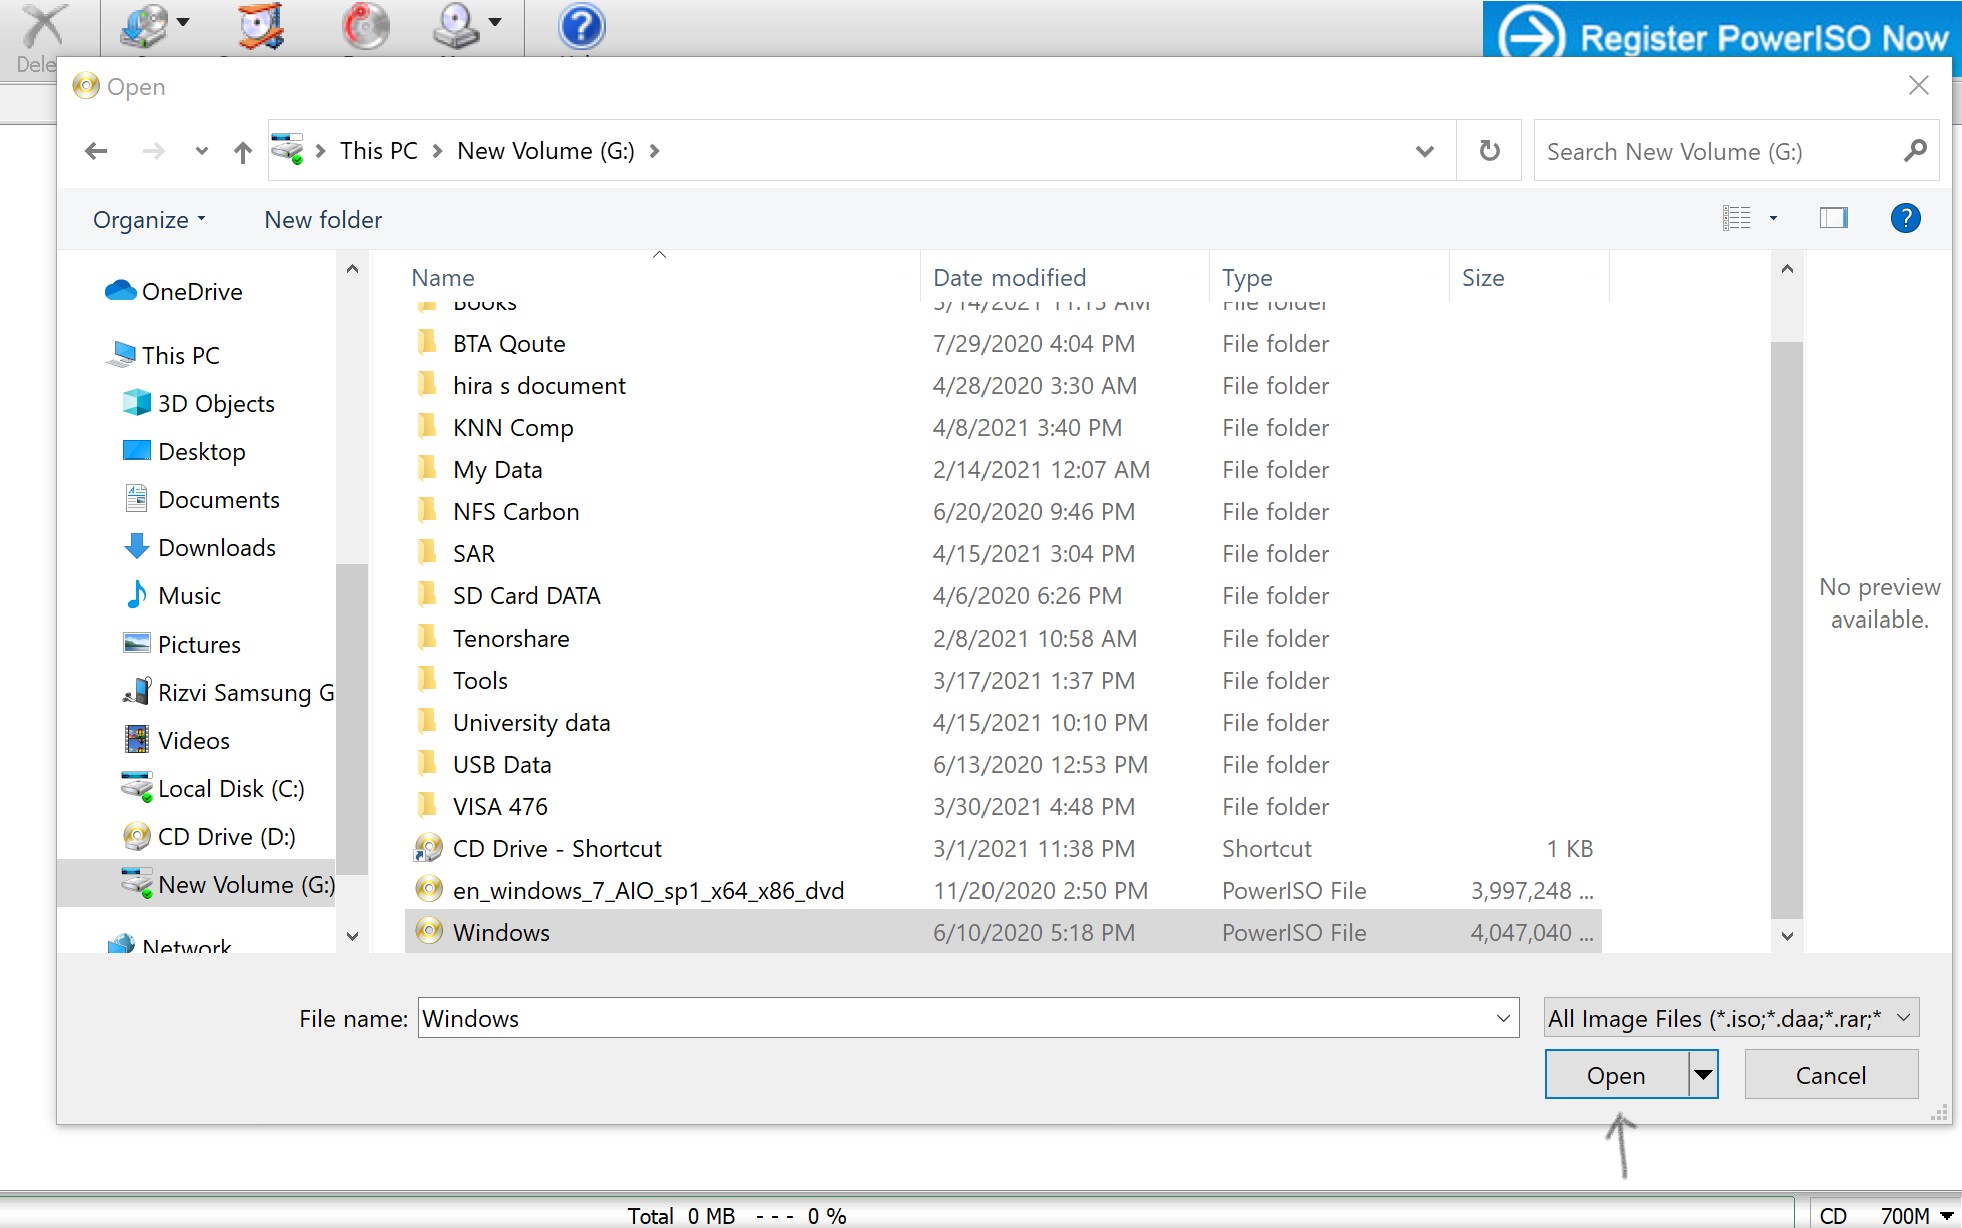The width and height of the screenshot is (1962, 1228).
Task: Toggle the preview pane
Action: [x=1833, y=218]
